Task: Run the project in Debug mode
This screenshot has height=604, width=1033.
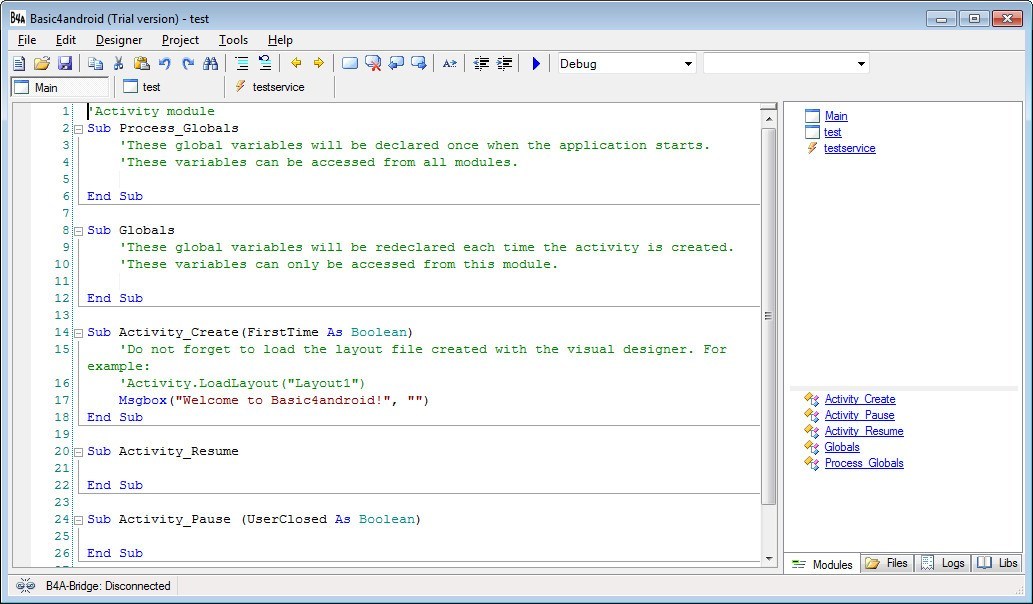Action: [535, 62]
